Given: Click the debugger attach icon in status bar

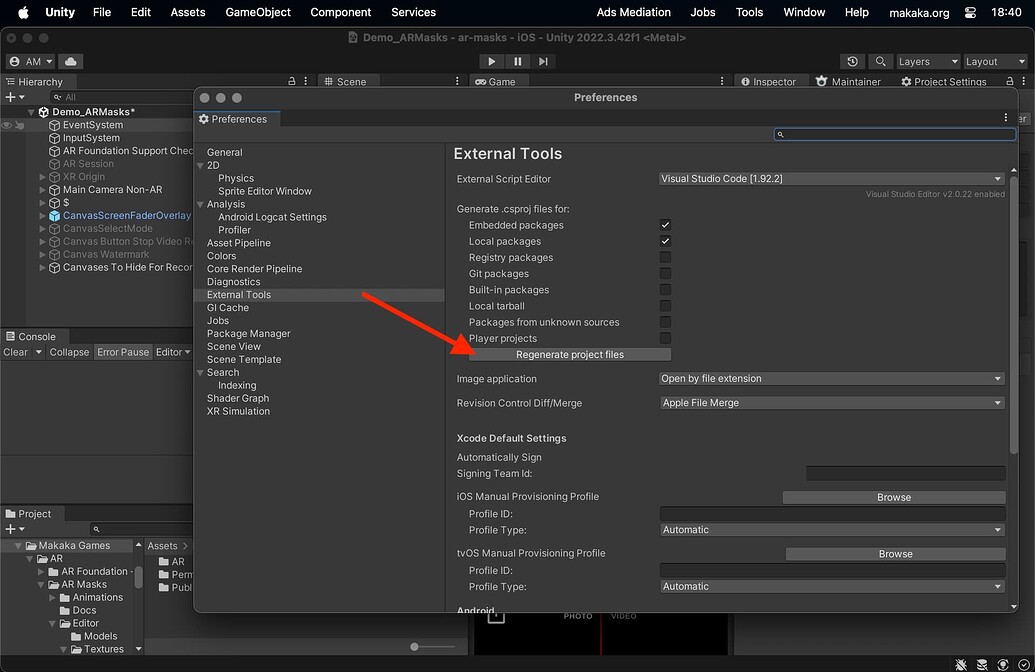Looking at the screenshot, I should point(961,664).
